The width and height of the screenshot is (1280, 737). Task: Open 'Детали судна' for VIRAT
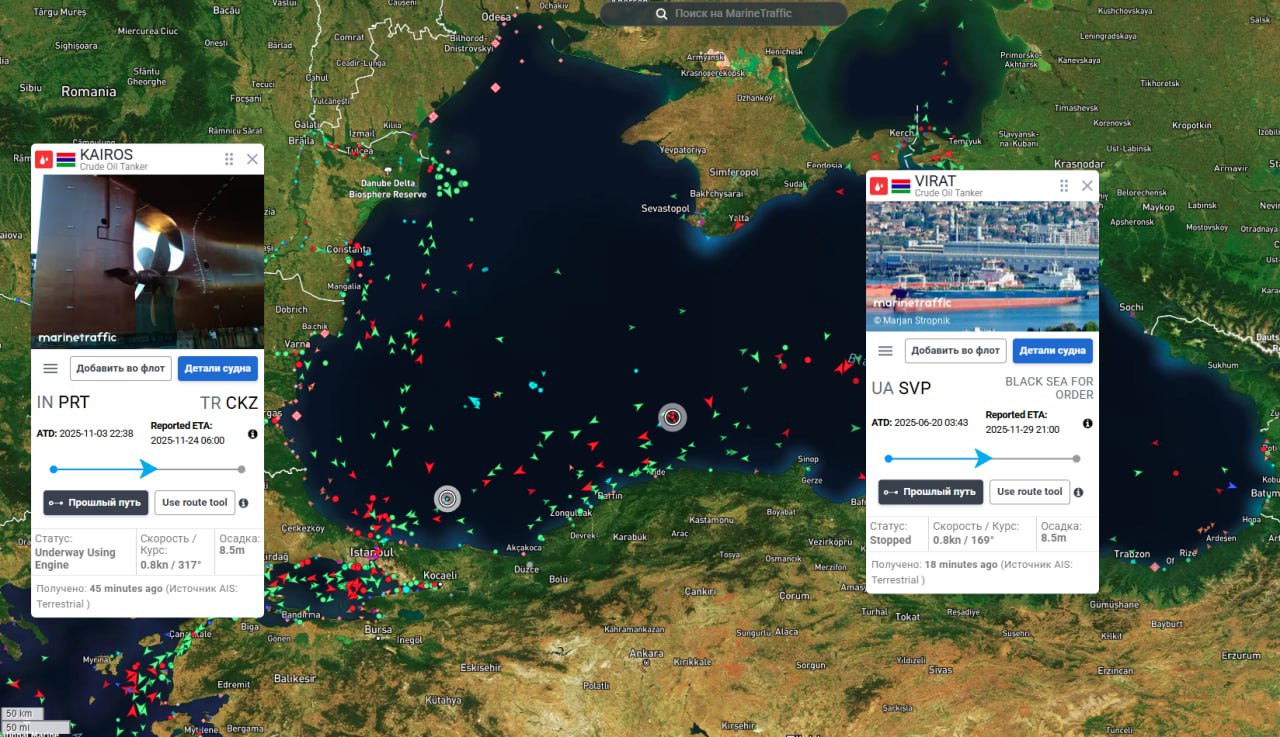click(1052, 351)
